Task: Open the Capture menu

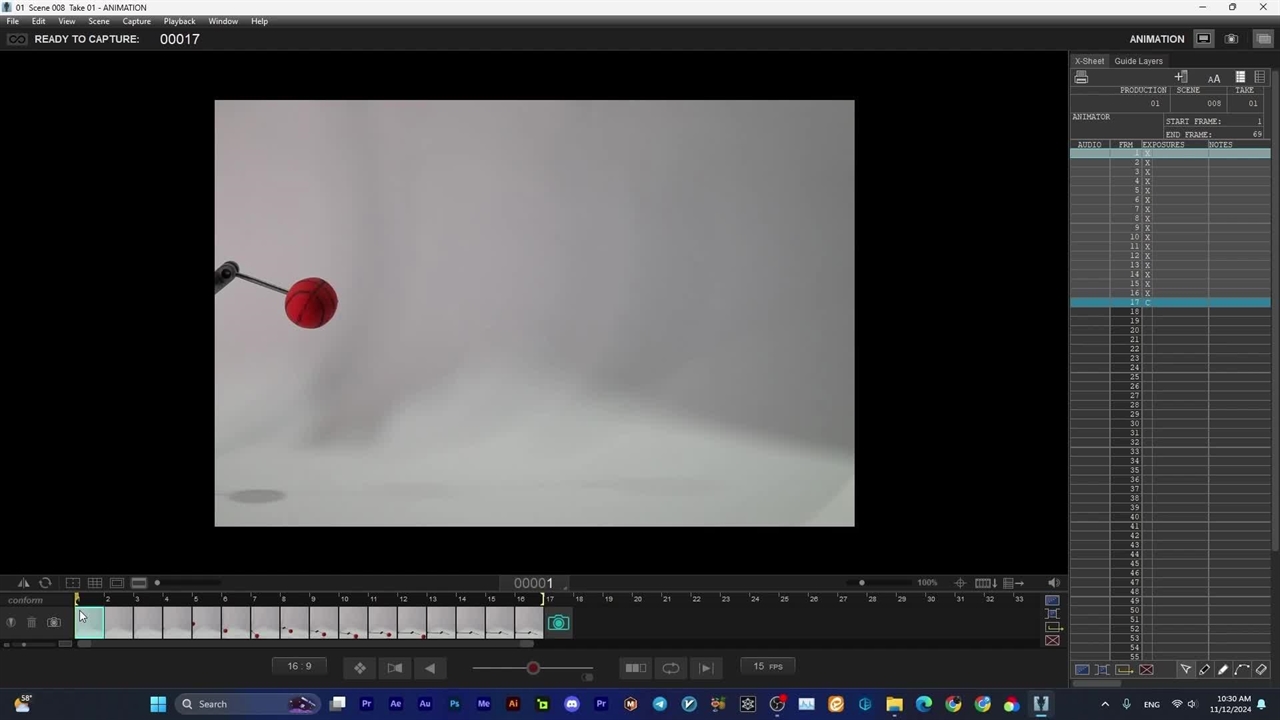Action: pos(136,21)
